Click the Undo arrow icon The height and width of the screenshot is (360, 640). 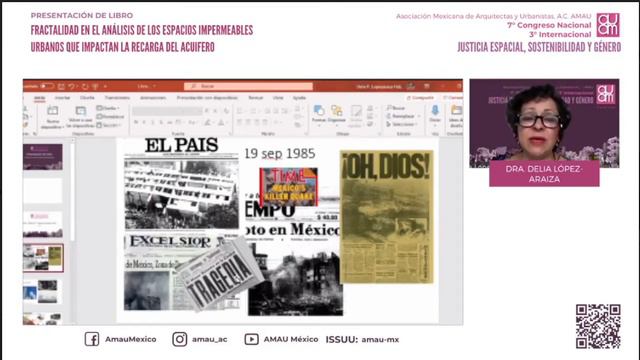coord(72,86)
